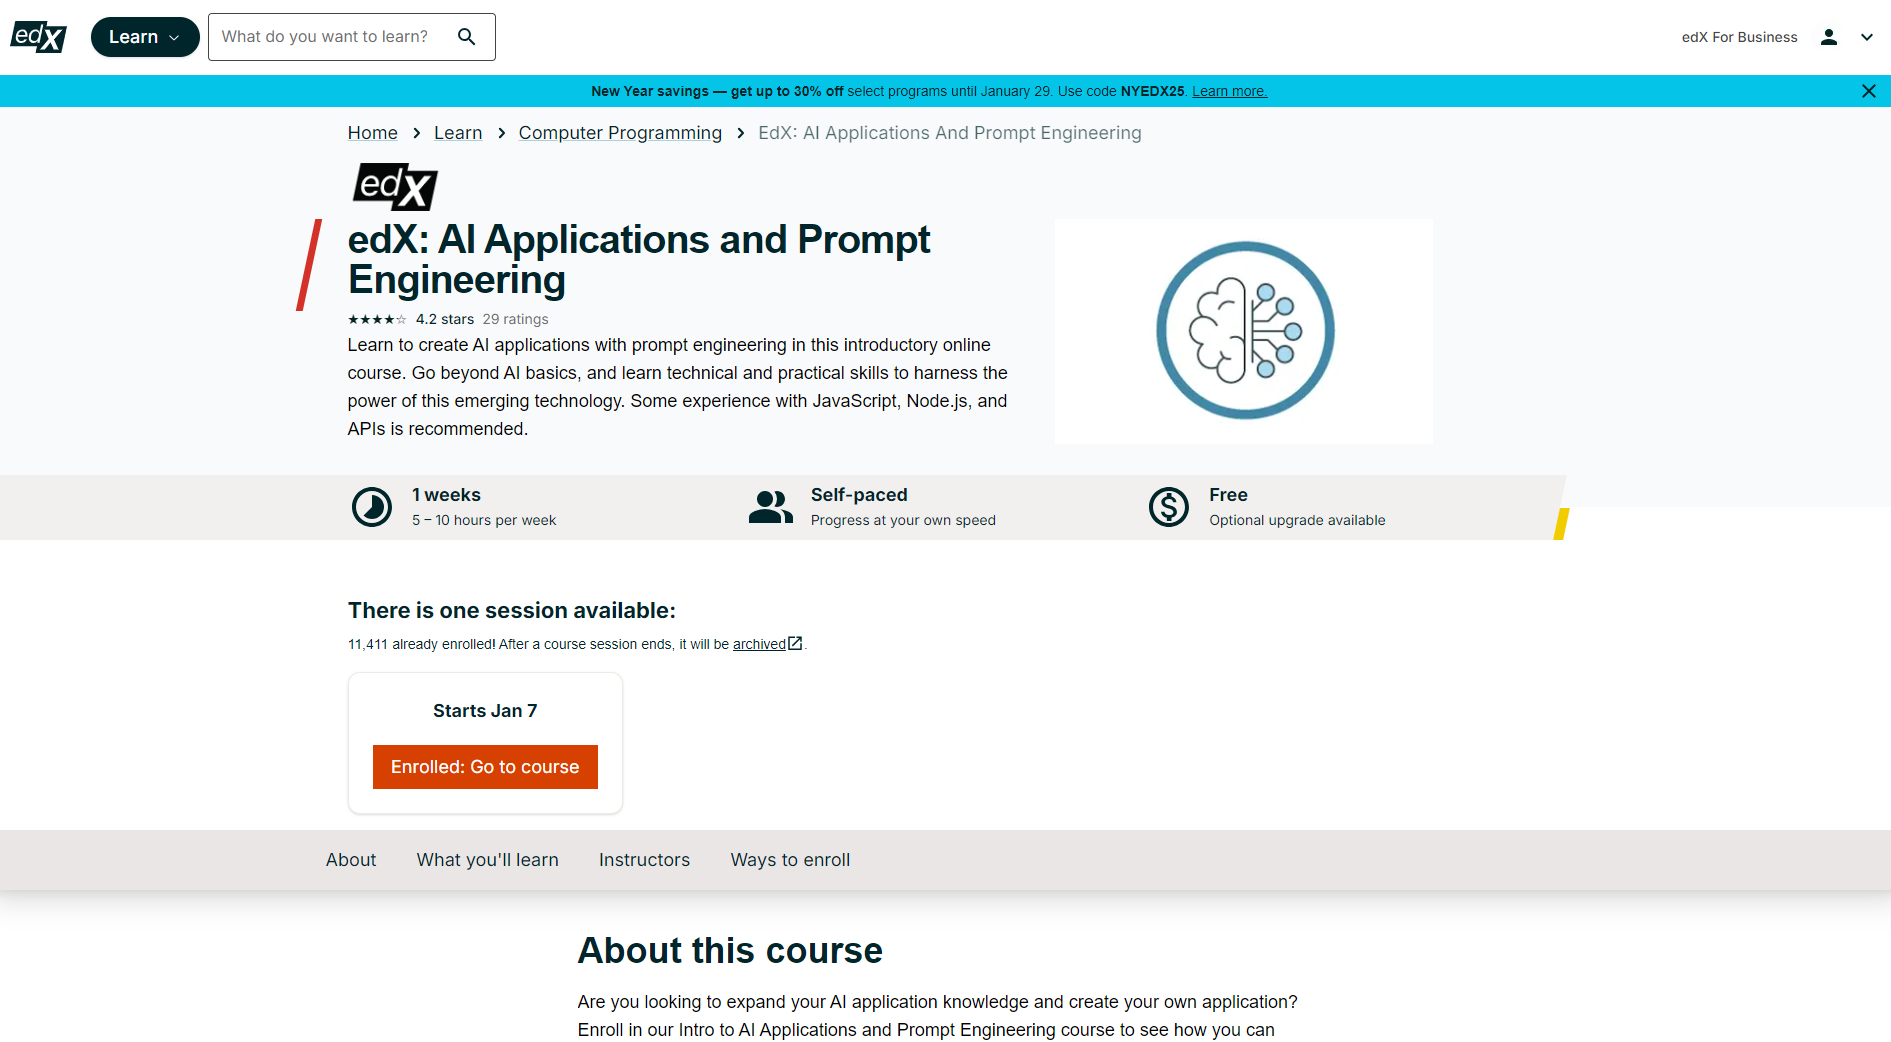Click the edX institution logo above title
This screenshot has width=1891, height=1042.
395,187
